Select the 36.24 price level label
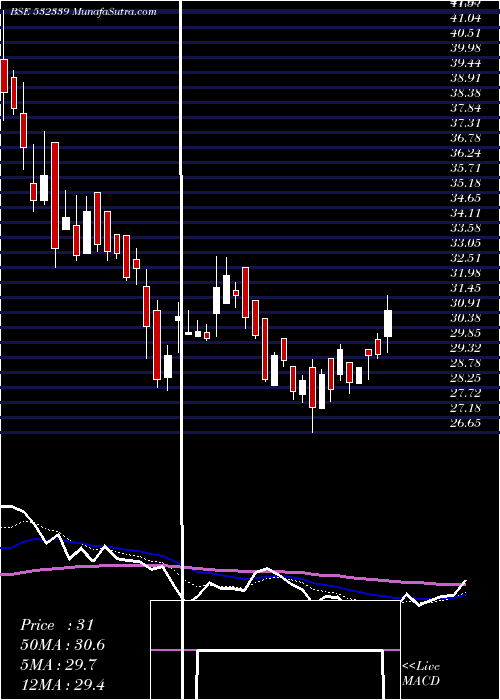500x700 pixels. coord(465,153)
